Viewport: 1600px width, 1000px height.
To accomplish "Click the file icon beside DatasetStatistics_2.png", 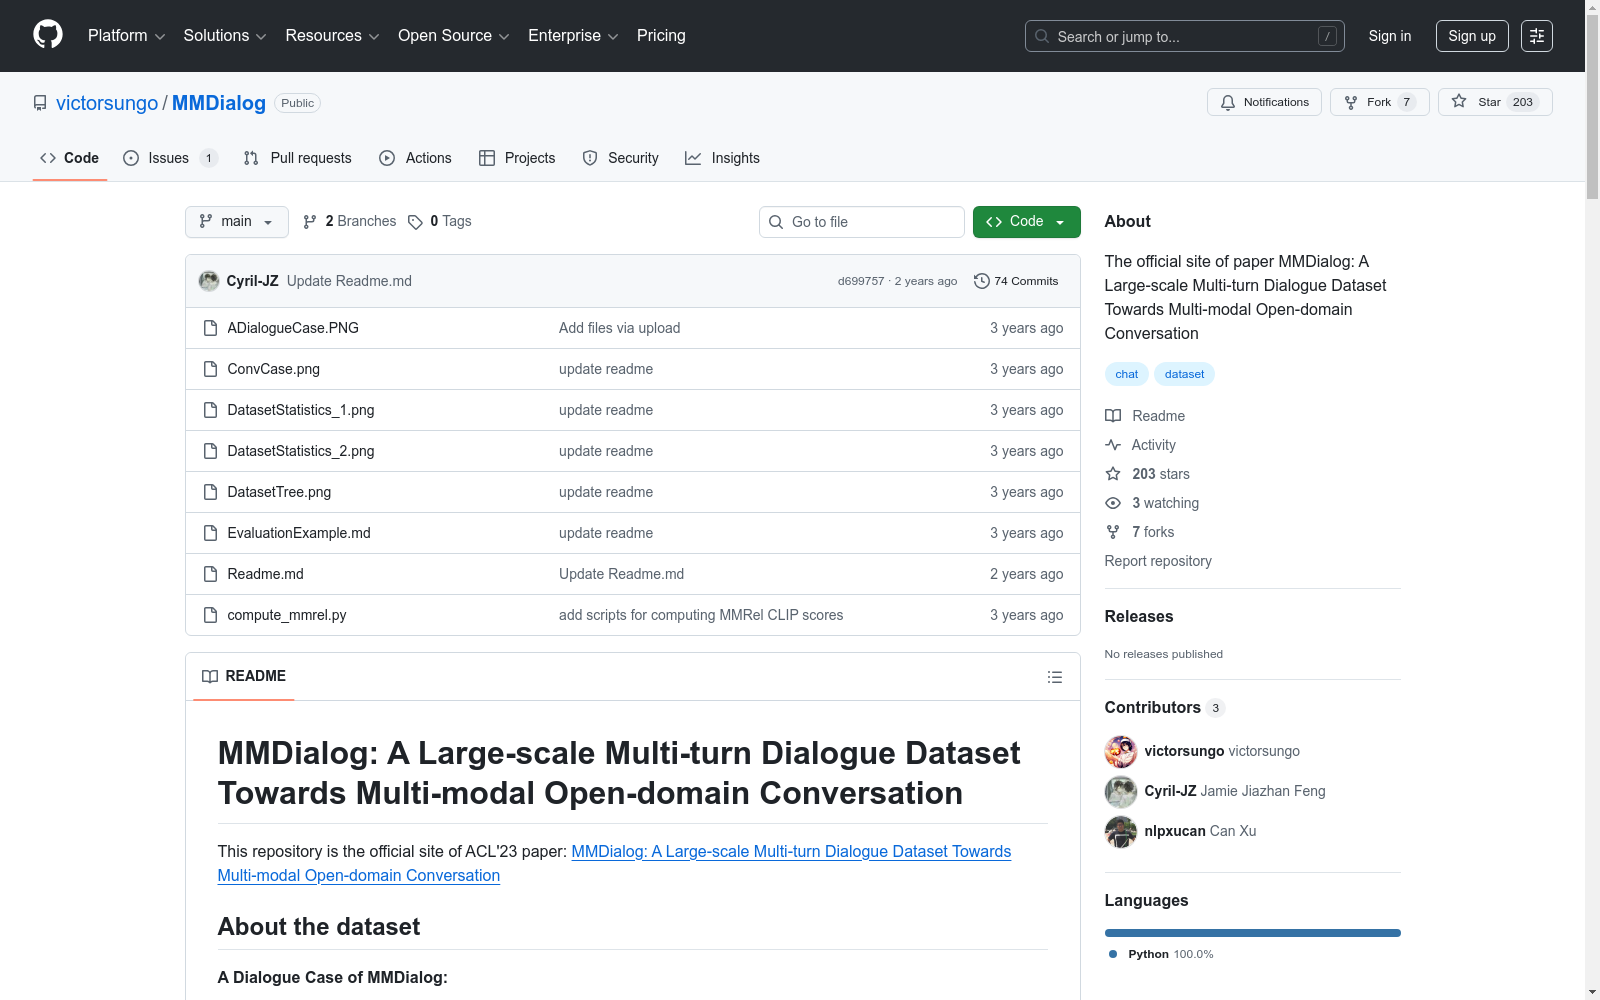I will point(210,451).
